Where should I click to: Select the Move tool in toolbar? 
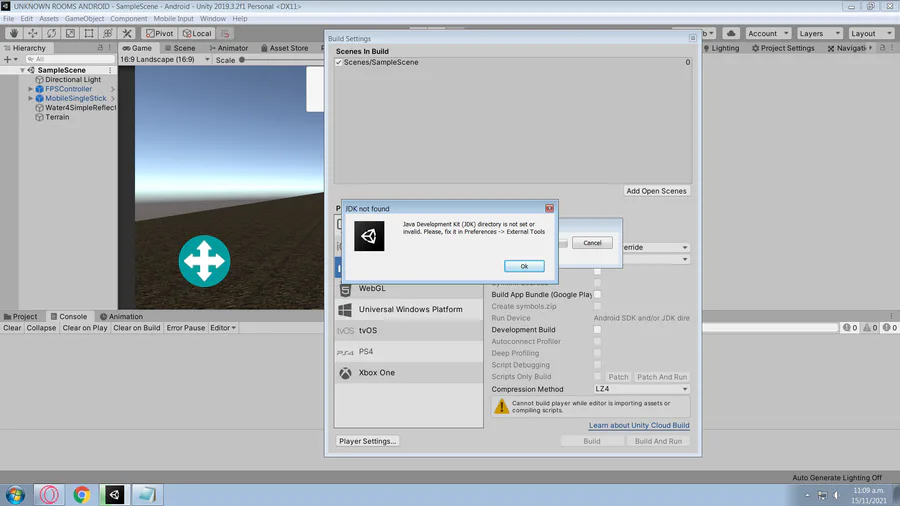point(33,33)
